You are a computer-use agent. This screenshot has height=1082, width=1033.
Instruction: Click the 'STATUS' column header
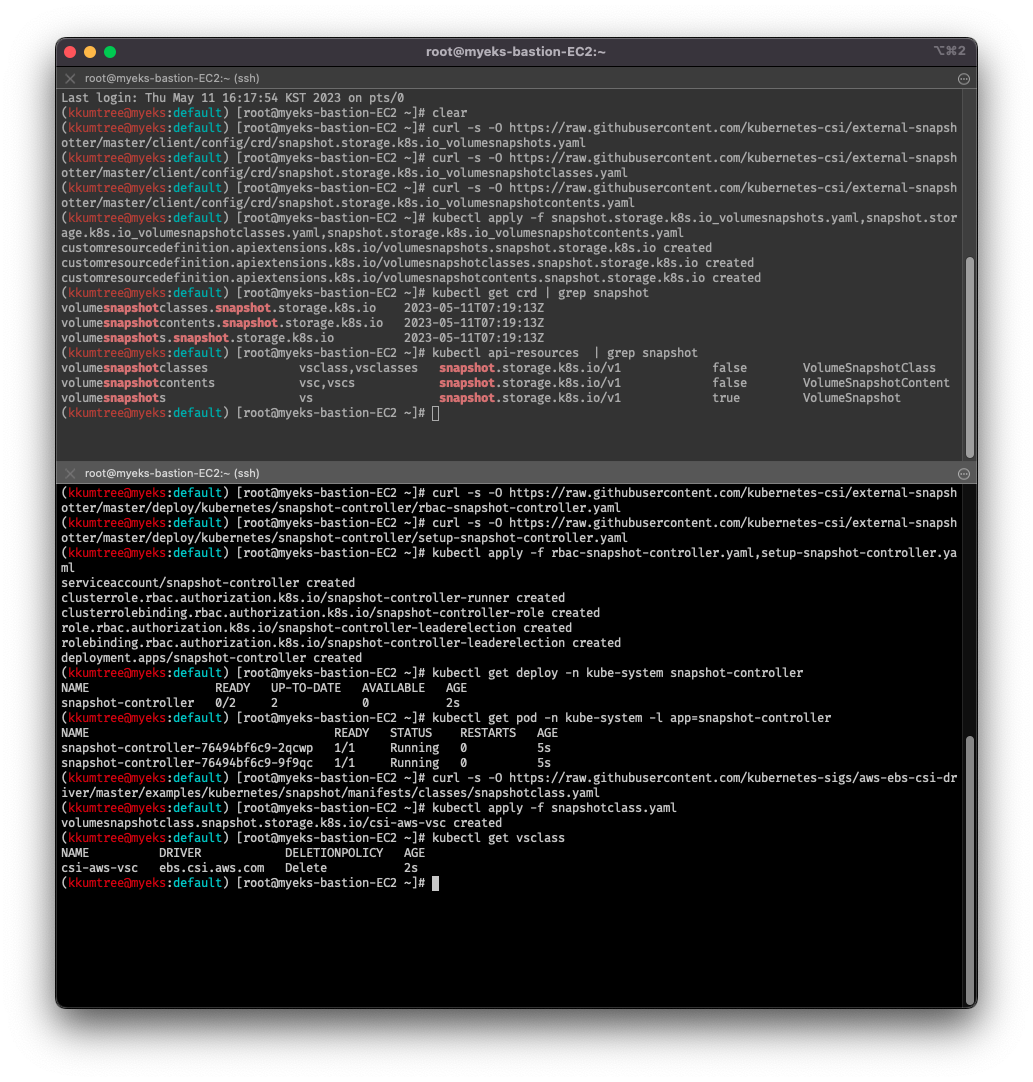(x=411, y=733)
